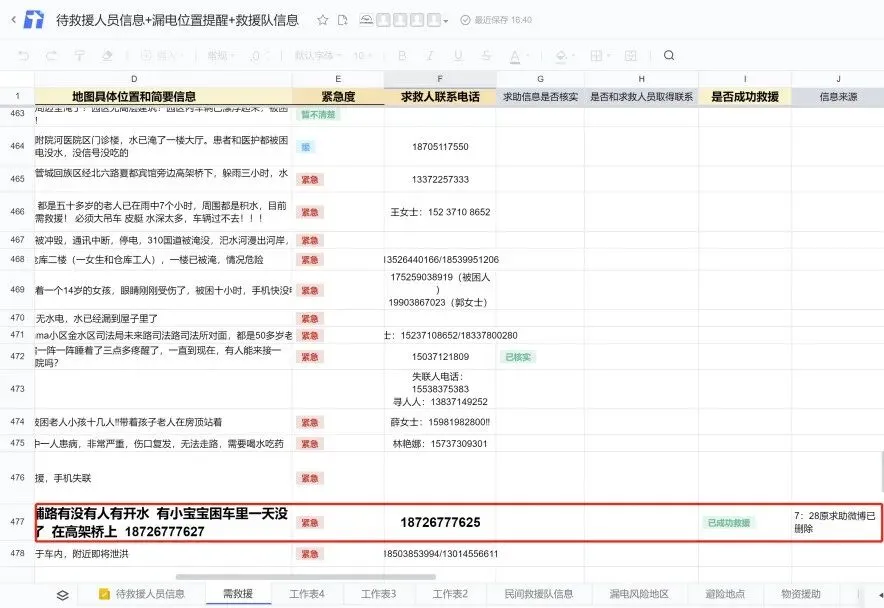Click row number 469
This screenshot has height=608, width=884.
click(x=17, y=289)
